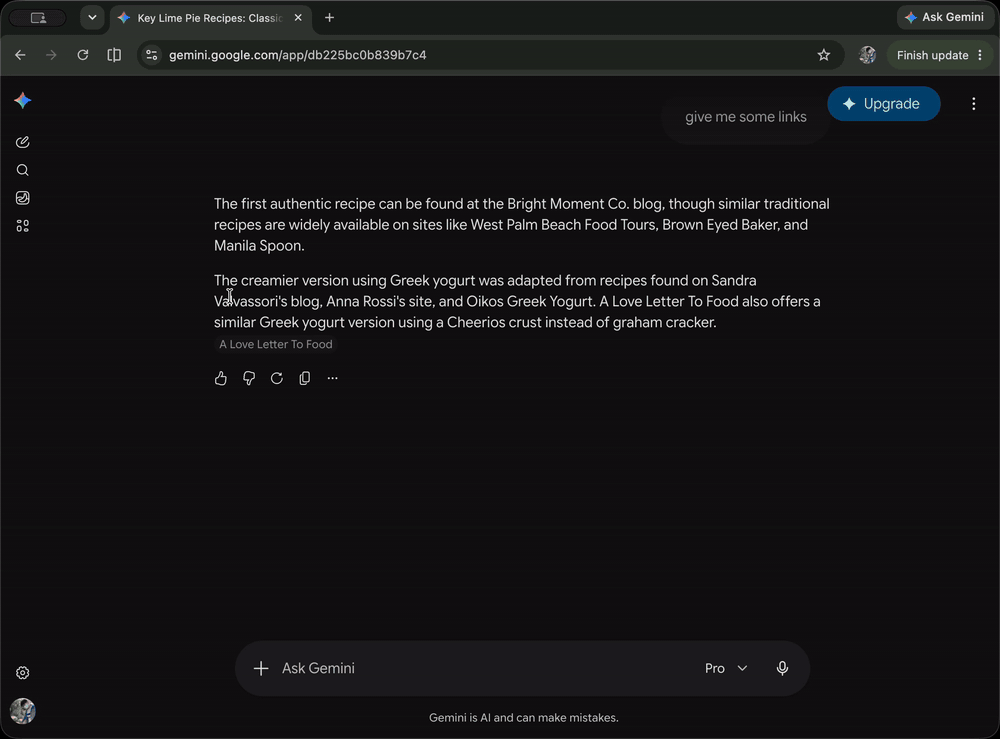Viewport: 1000px width, 739px height.
Task: Open the A Love Letter To Food source chip
Action: [276, 344]
